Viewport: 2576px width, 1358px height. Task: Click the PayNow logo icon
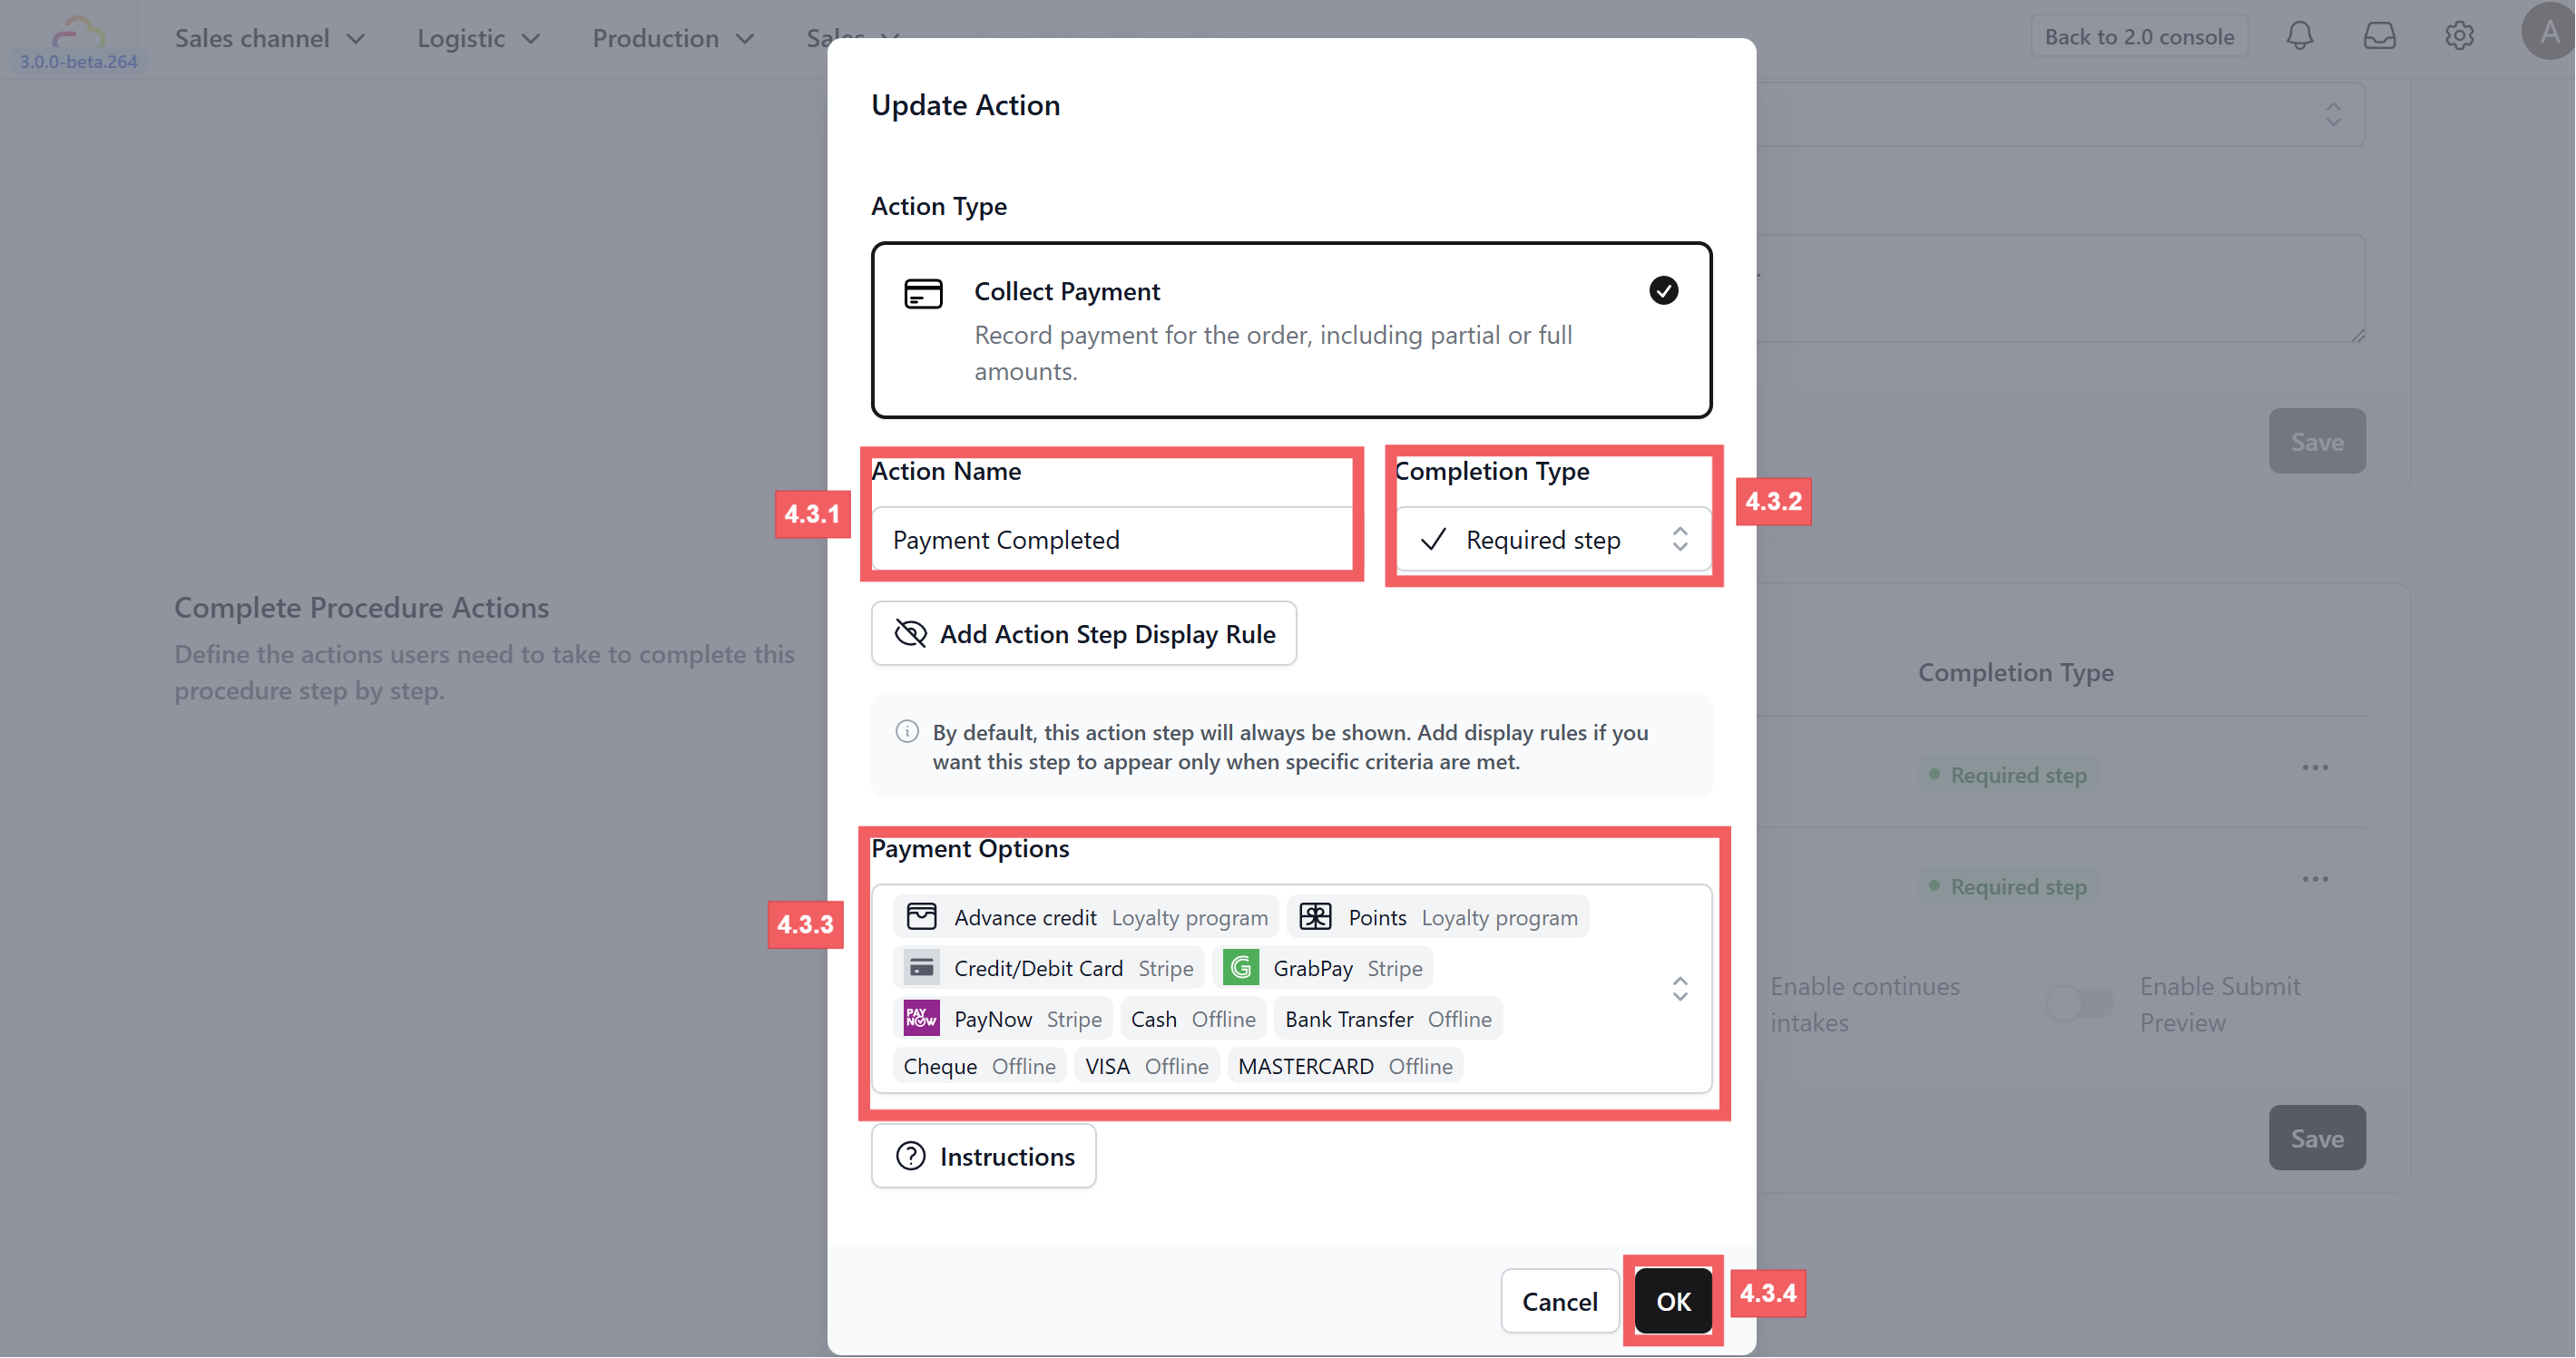(x=920, y=1018)
